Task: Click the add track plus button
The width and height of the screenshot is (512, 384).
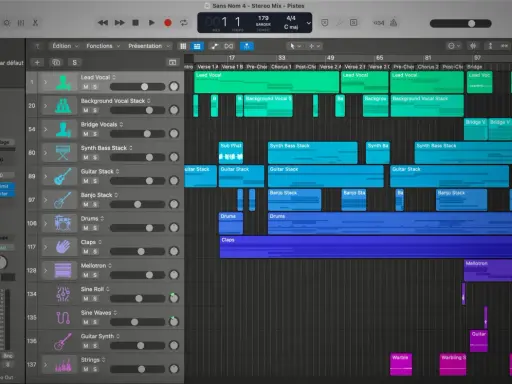Action: [37, 62]
